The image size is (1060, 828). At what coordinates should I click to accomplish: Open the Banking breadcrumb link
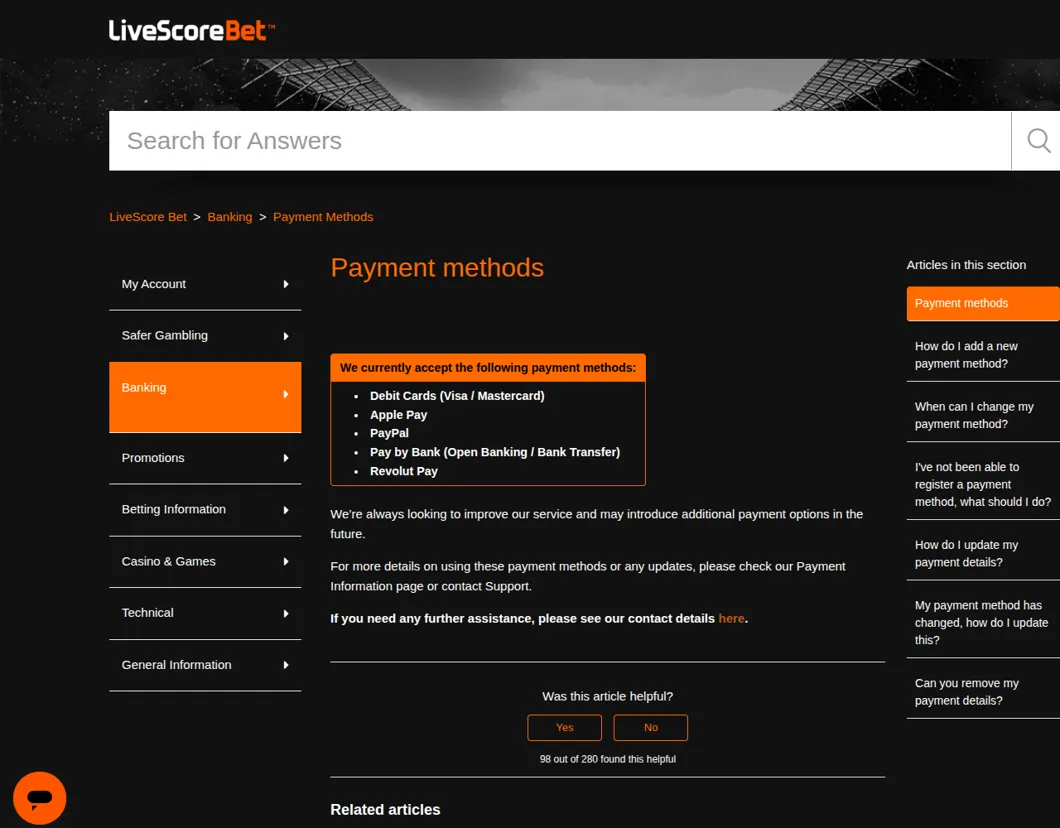[230, 217]
